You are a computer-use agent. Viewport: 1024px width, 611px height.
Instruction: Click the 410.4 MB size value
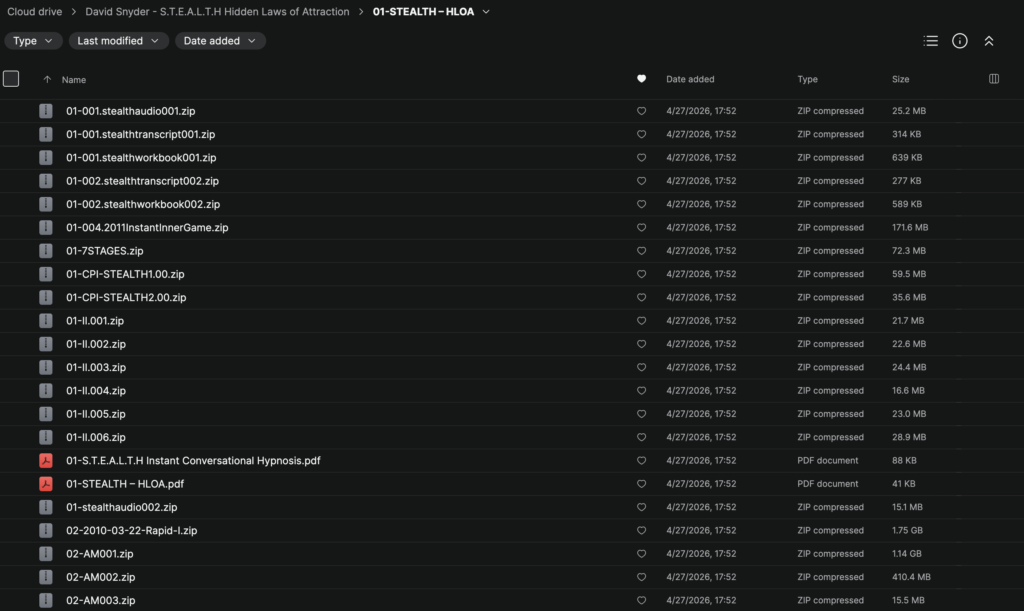911,577
